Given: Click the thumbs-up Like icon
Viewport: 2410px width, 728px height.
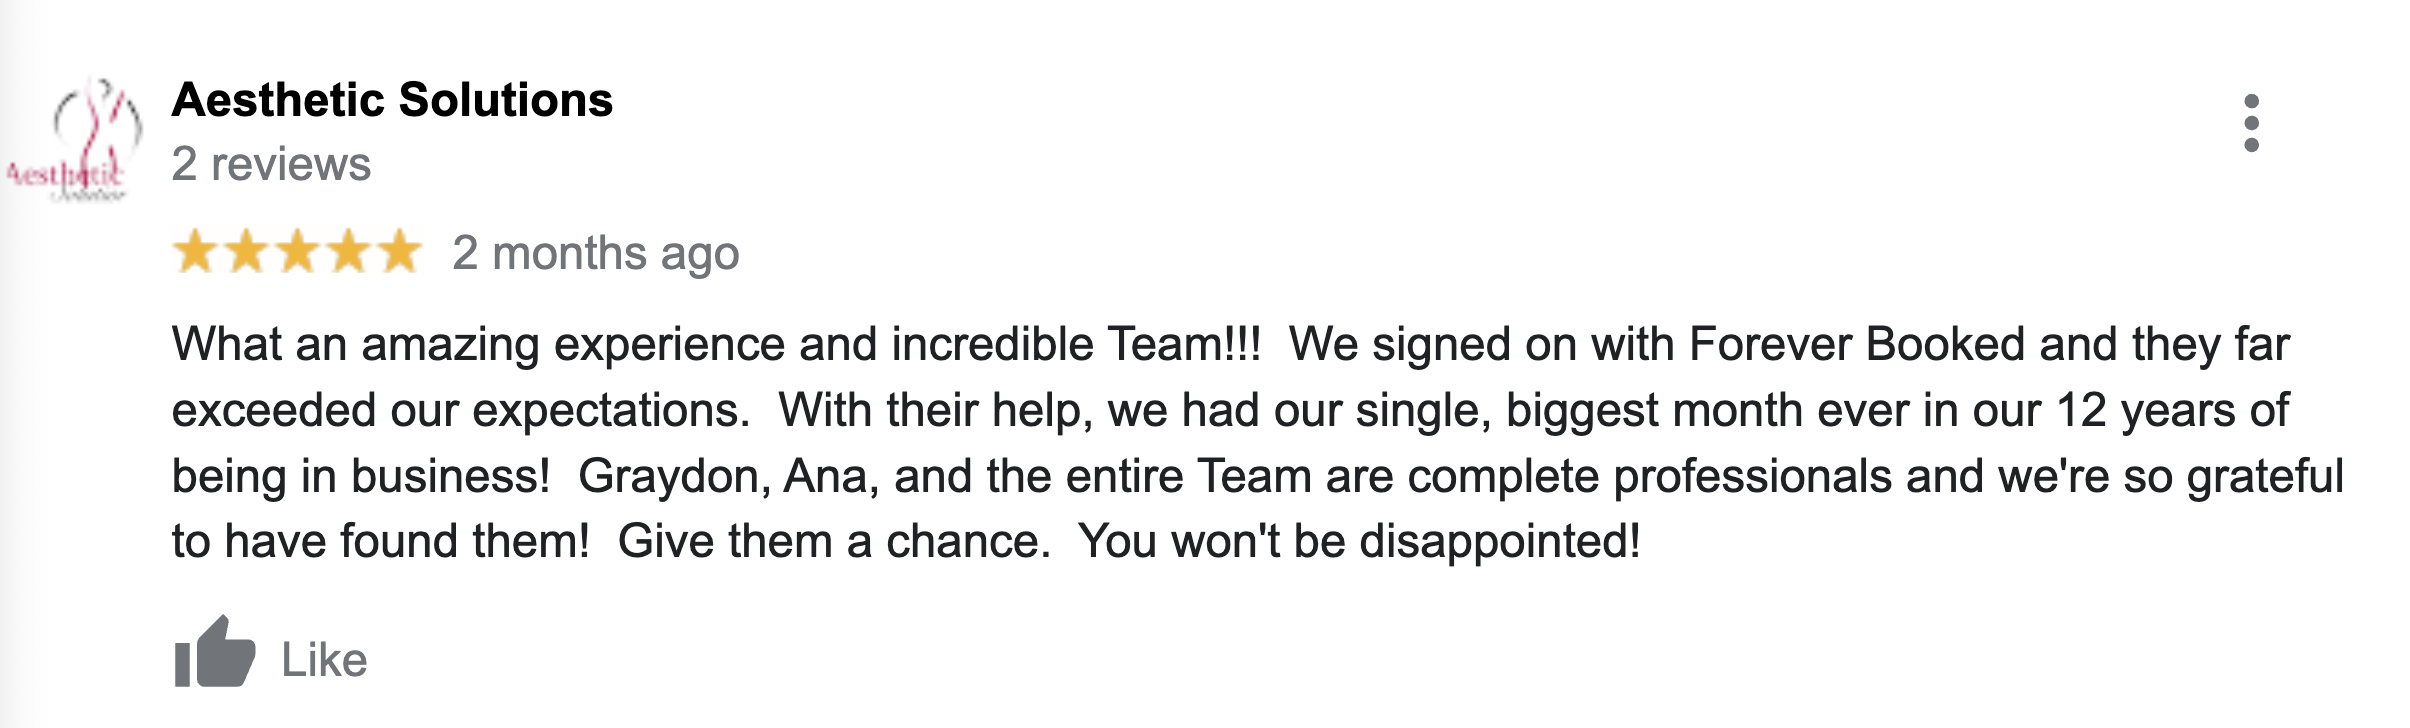Looking at the screenshot, I should coord(214,653).
